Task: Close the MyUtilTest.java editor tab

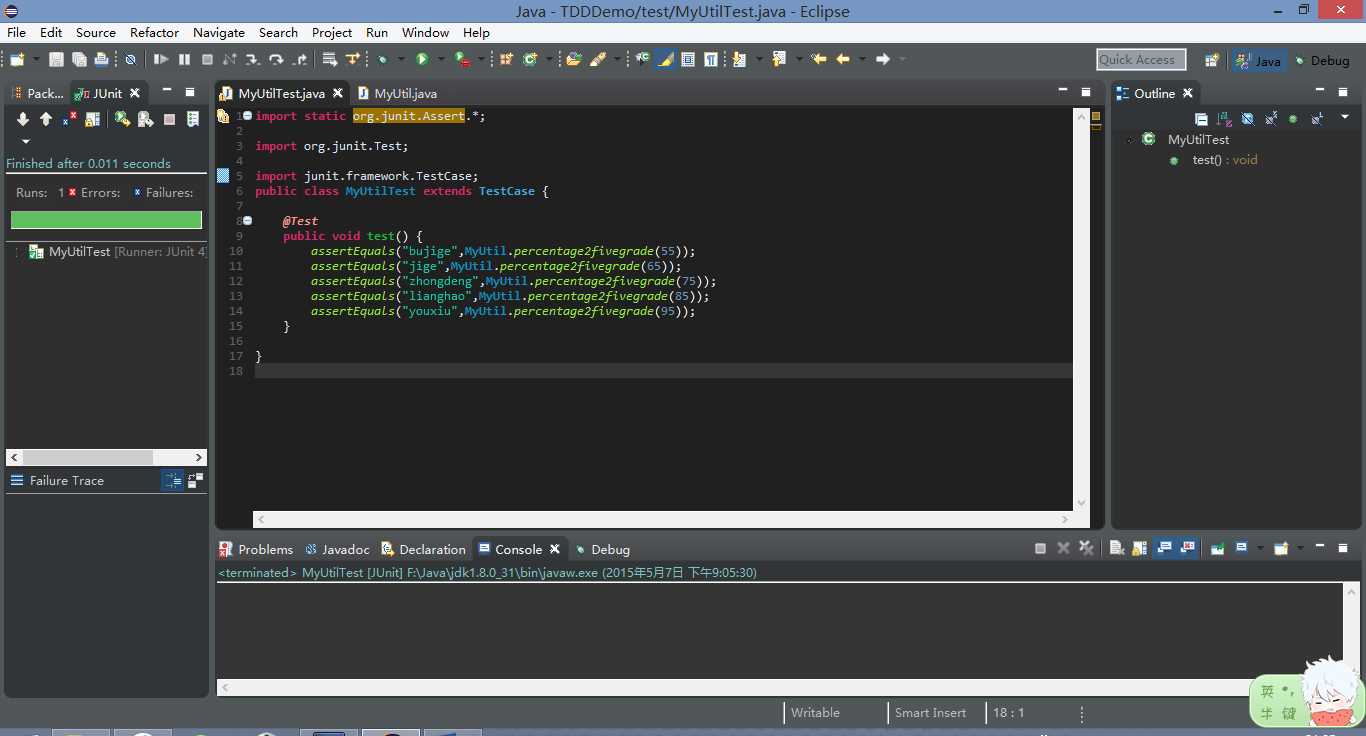Action: click(338, 93)
